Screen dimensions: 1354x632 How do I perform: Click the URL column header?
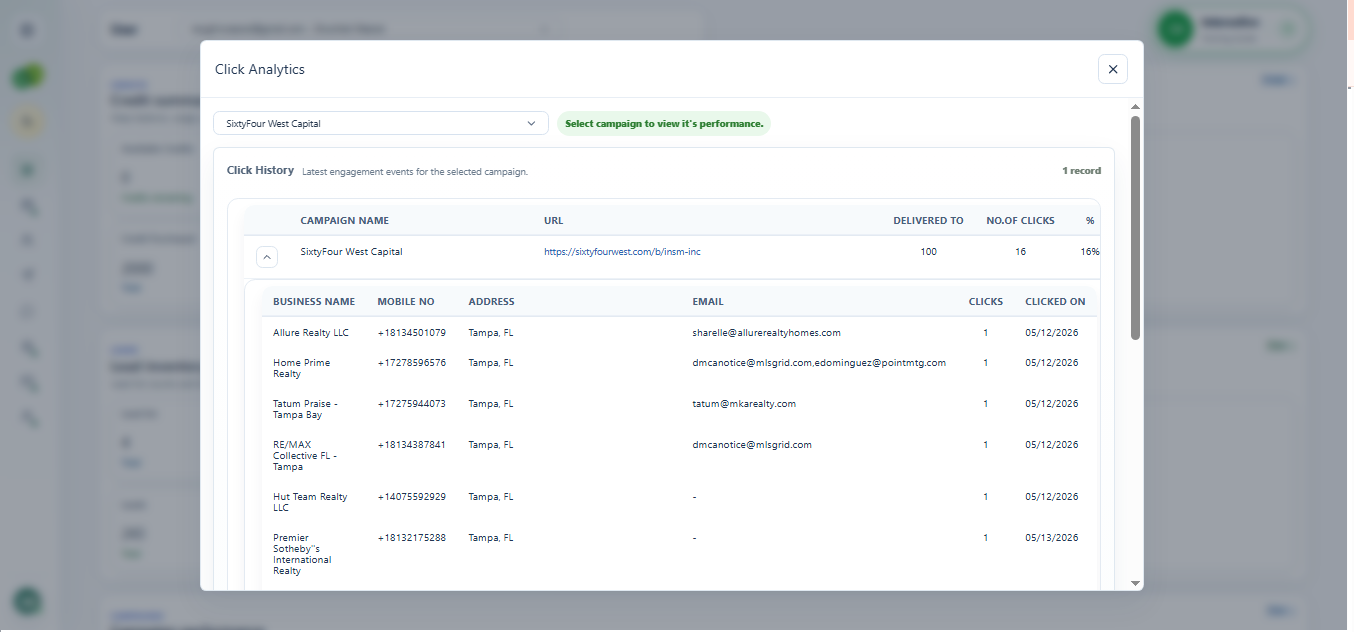coord(554,221)
